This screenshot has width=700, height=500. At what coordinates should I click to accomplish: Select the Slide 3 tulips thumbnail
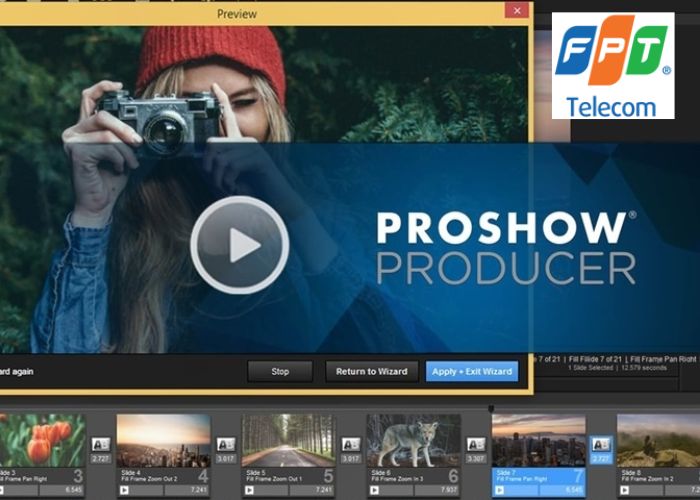click(x=41, y=440)
